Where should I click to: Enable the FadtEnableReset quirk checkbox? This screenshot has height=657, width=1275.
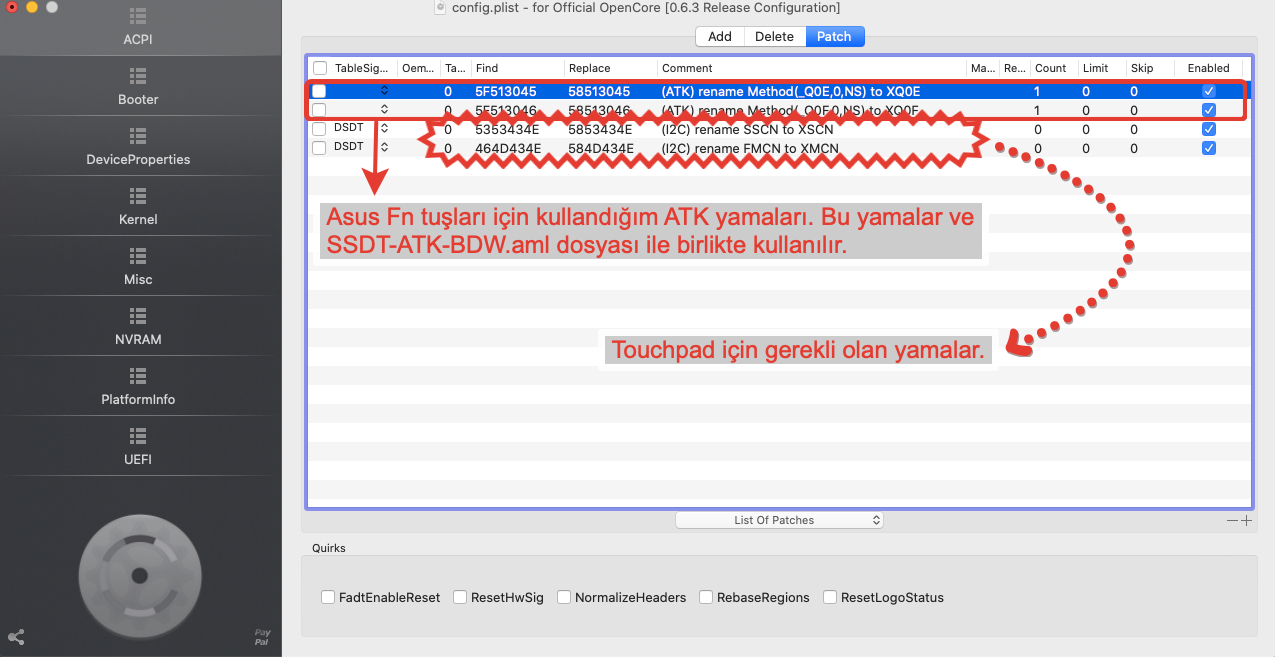tap(328, 597)
